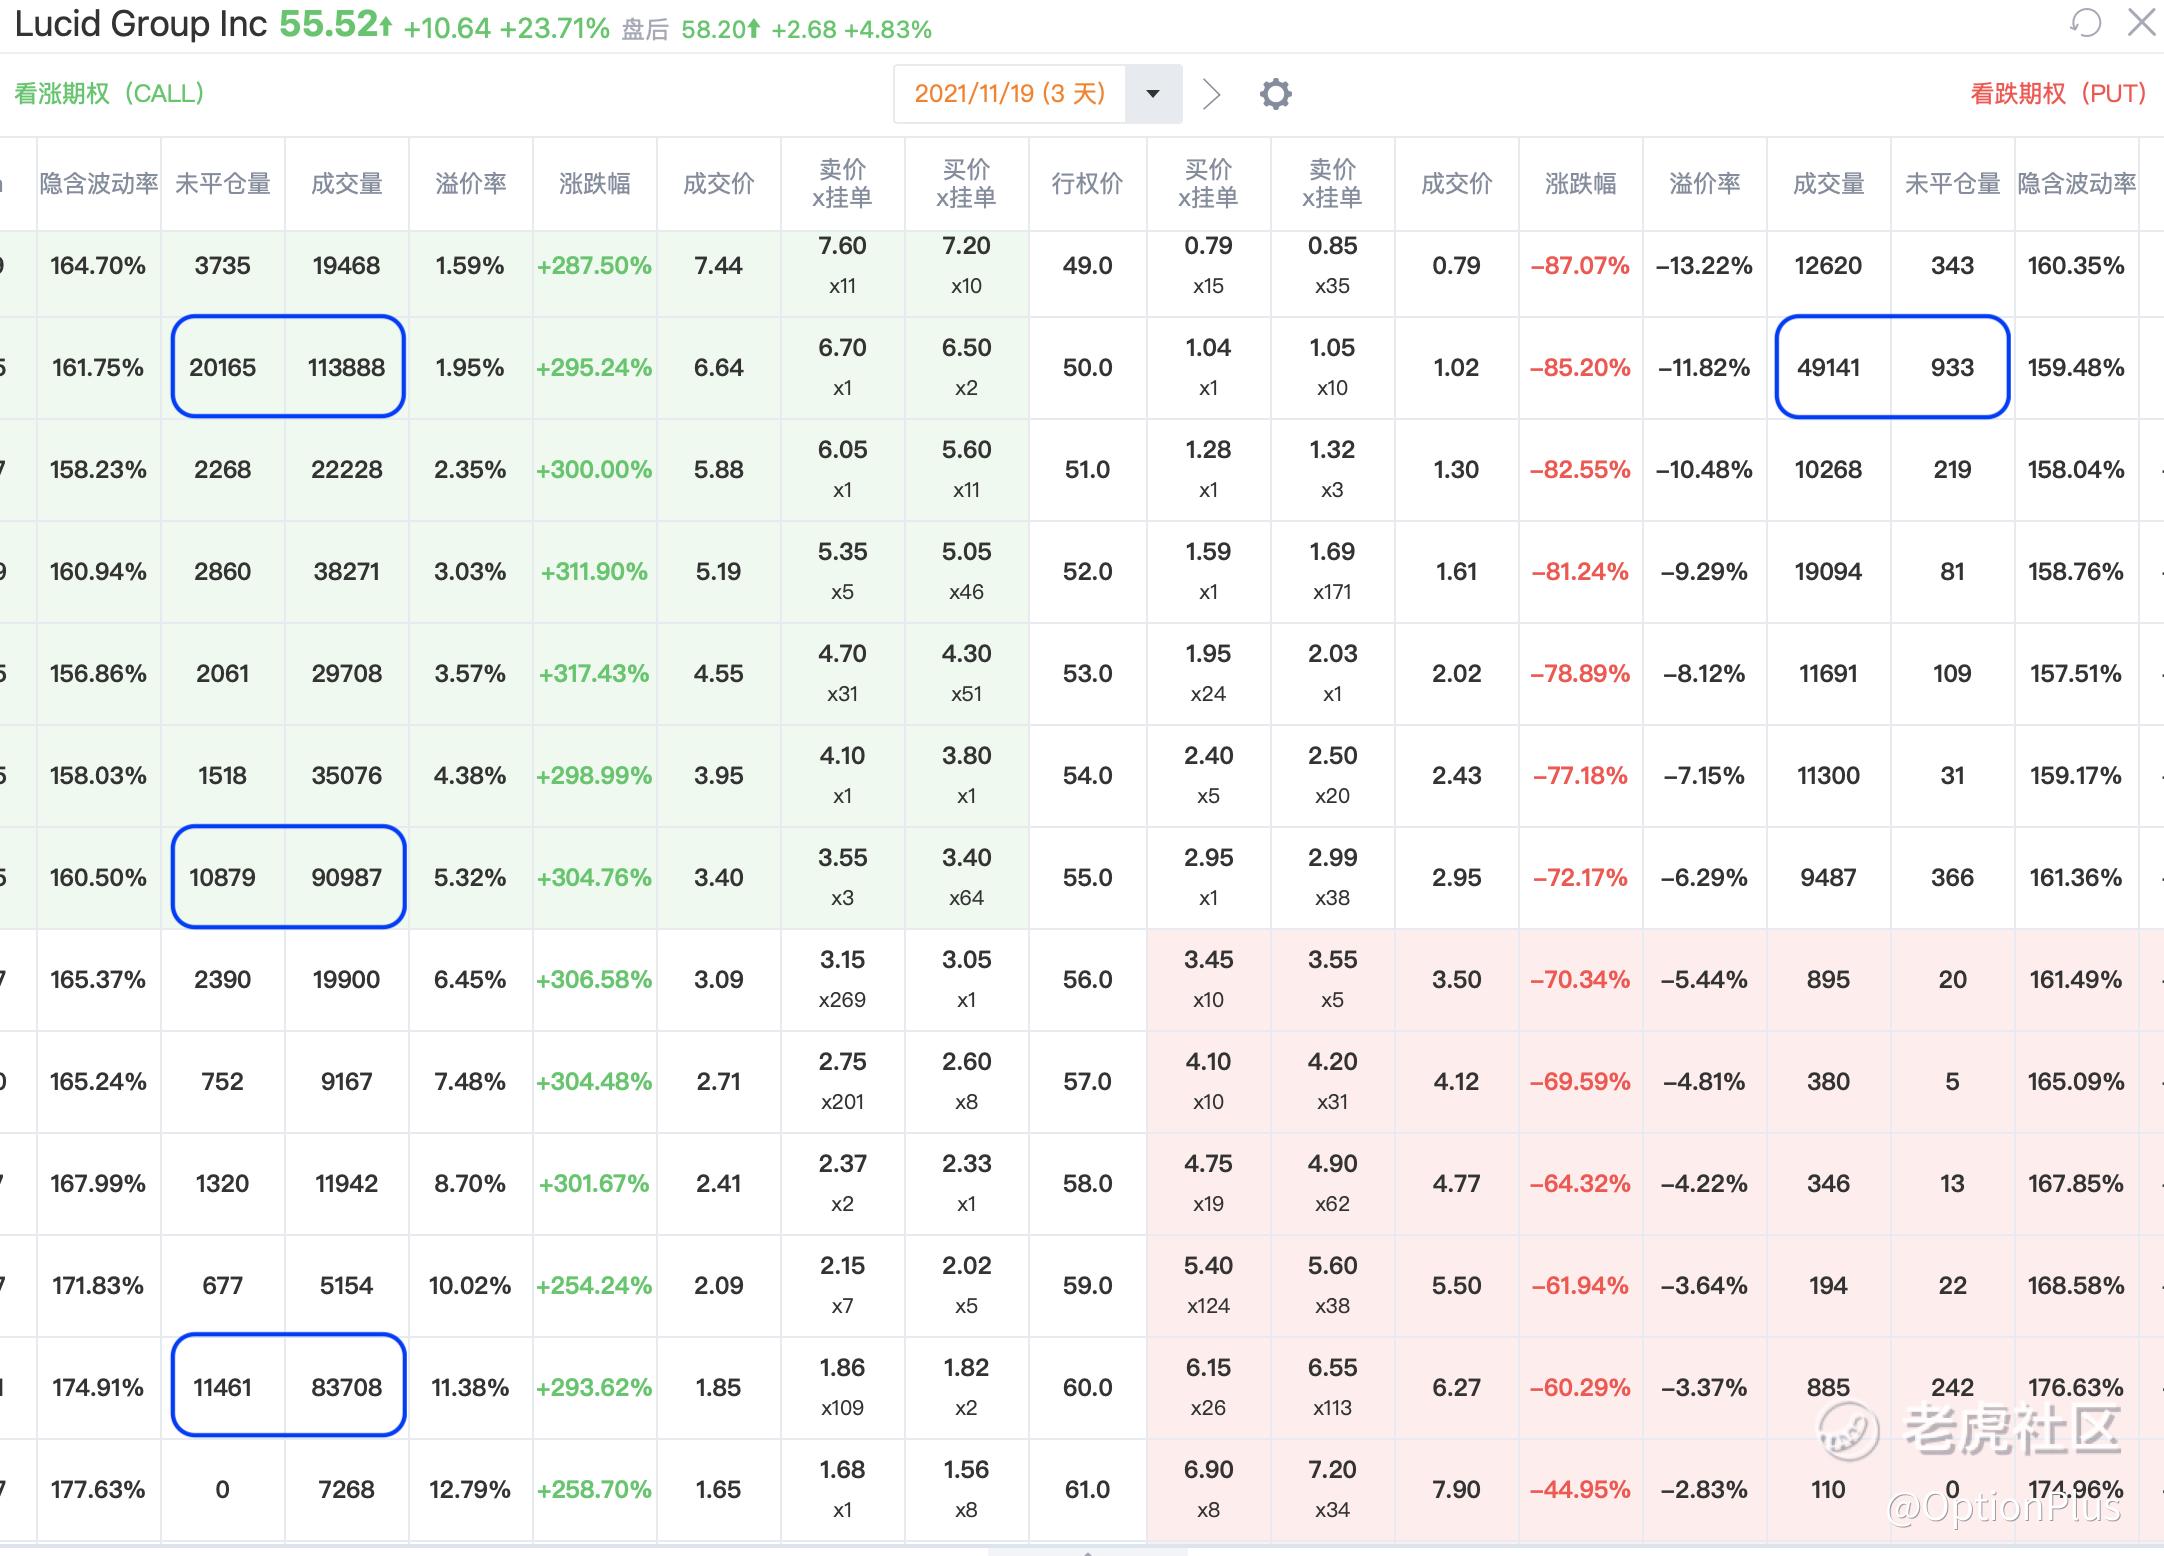Click call open interest 11461 cell
The width and height of the screenshot is (2164, 1556).
coord(222,1388)
